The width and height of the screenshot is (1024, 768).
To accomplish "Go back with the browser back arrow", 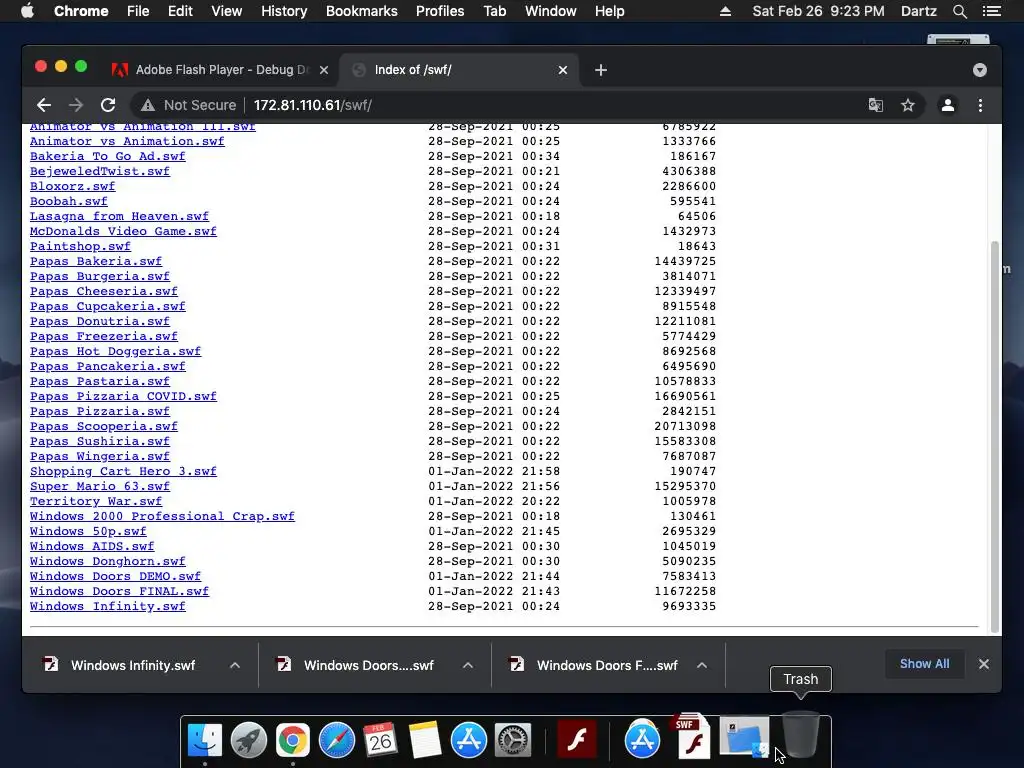I will coord(44,105).
